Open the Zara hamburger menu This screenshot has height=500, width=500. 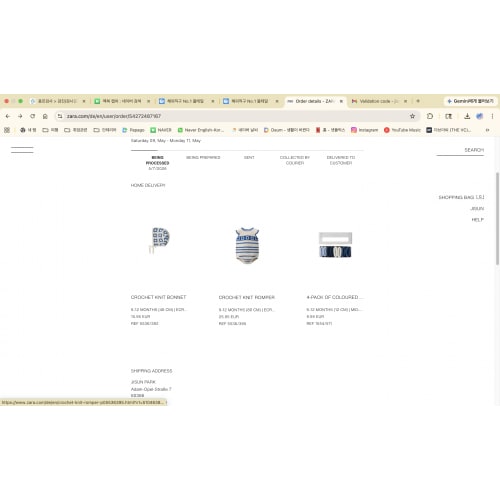click(22, 150)
